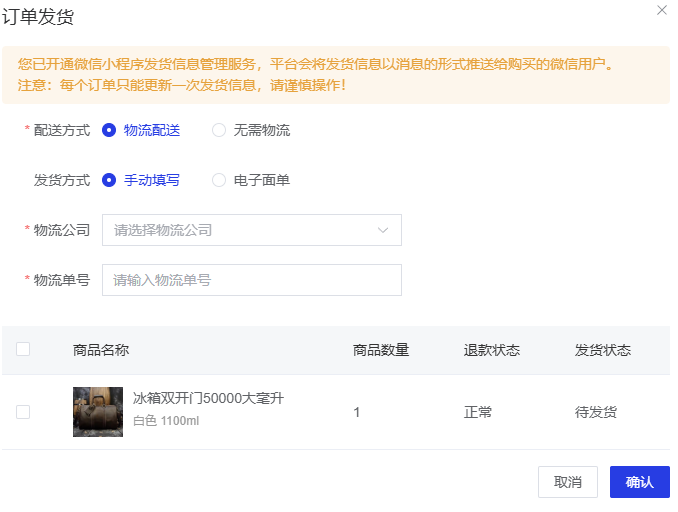
Task: Select 手动填写 shipping method
Action: (x=110, y=180)
